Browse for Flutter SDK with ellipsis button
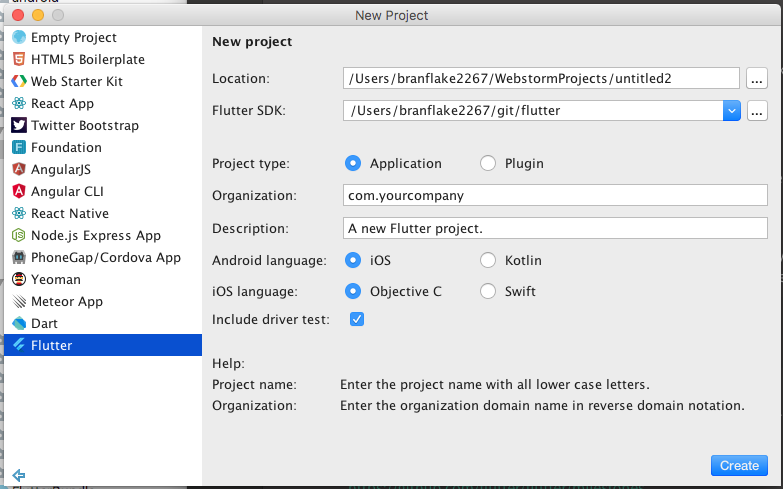This screenshot has width=783, height=489. pyautogui.click(x=757, y=110)
